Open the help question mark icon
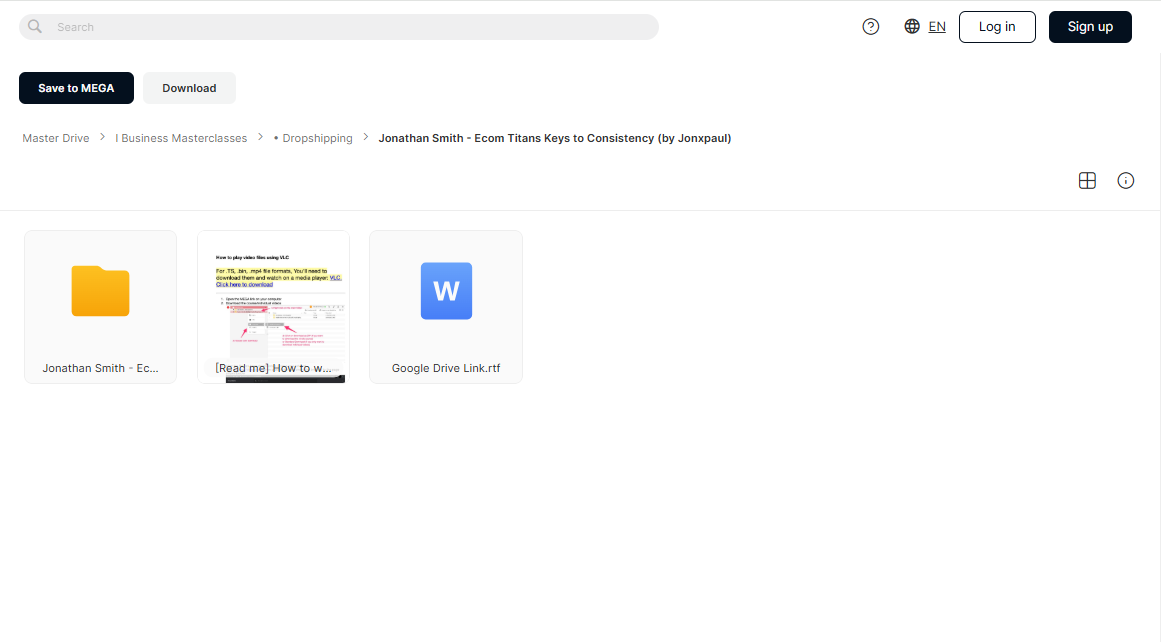Screen dimensions: 1161x642 tap(871, 27)
